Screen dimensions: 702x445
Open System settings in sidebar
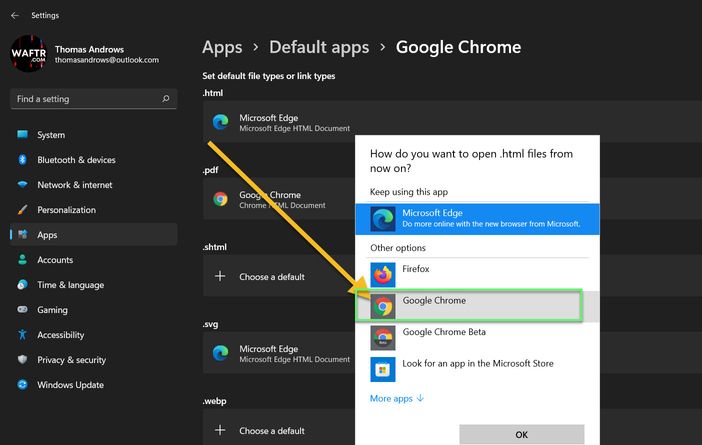(94, 135)
